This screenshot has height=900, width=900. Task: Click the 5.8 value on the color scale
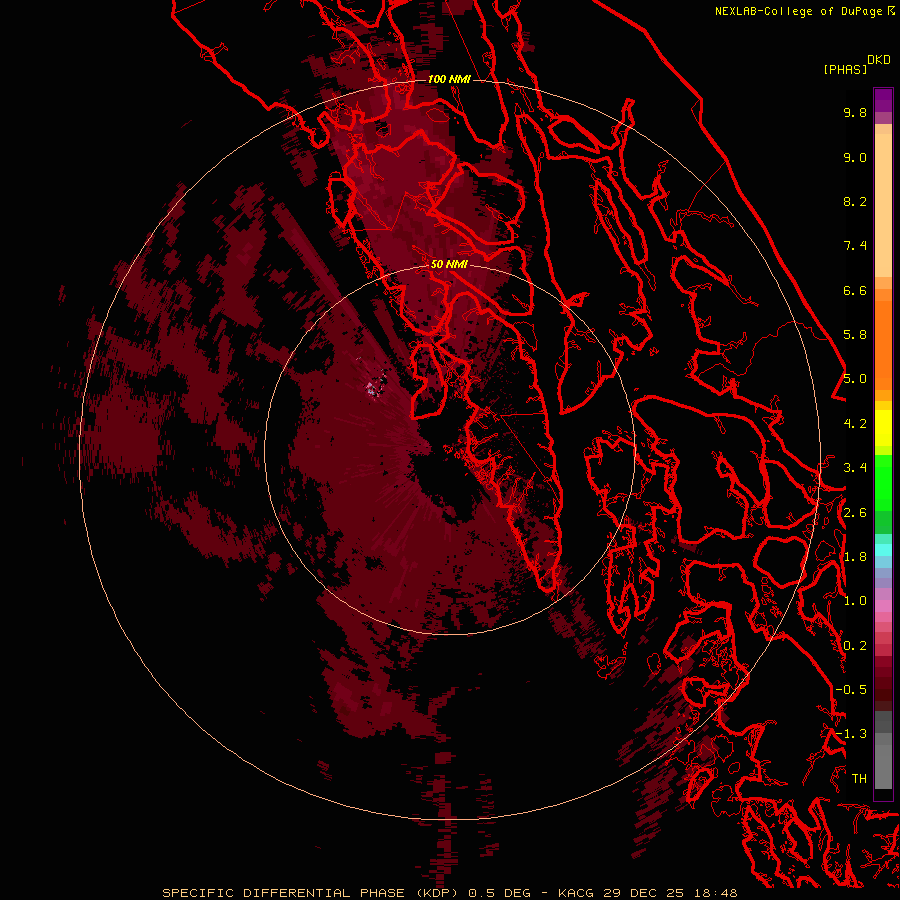pos(855,335)
